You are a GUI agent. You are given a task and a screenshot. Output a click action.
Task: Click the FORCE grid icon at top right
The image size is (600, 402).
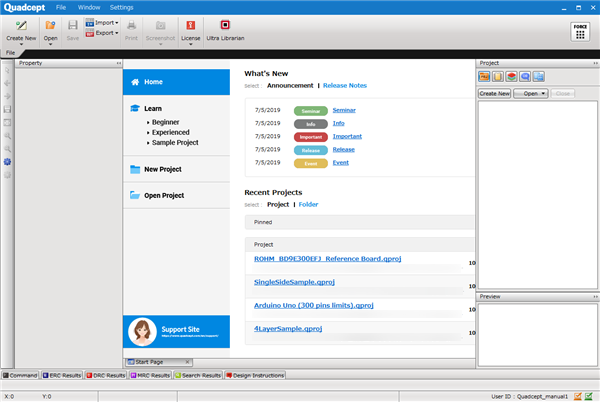[579, 30]
